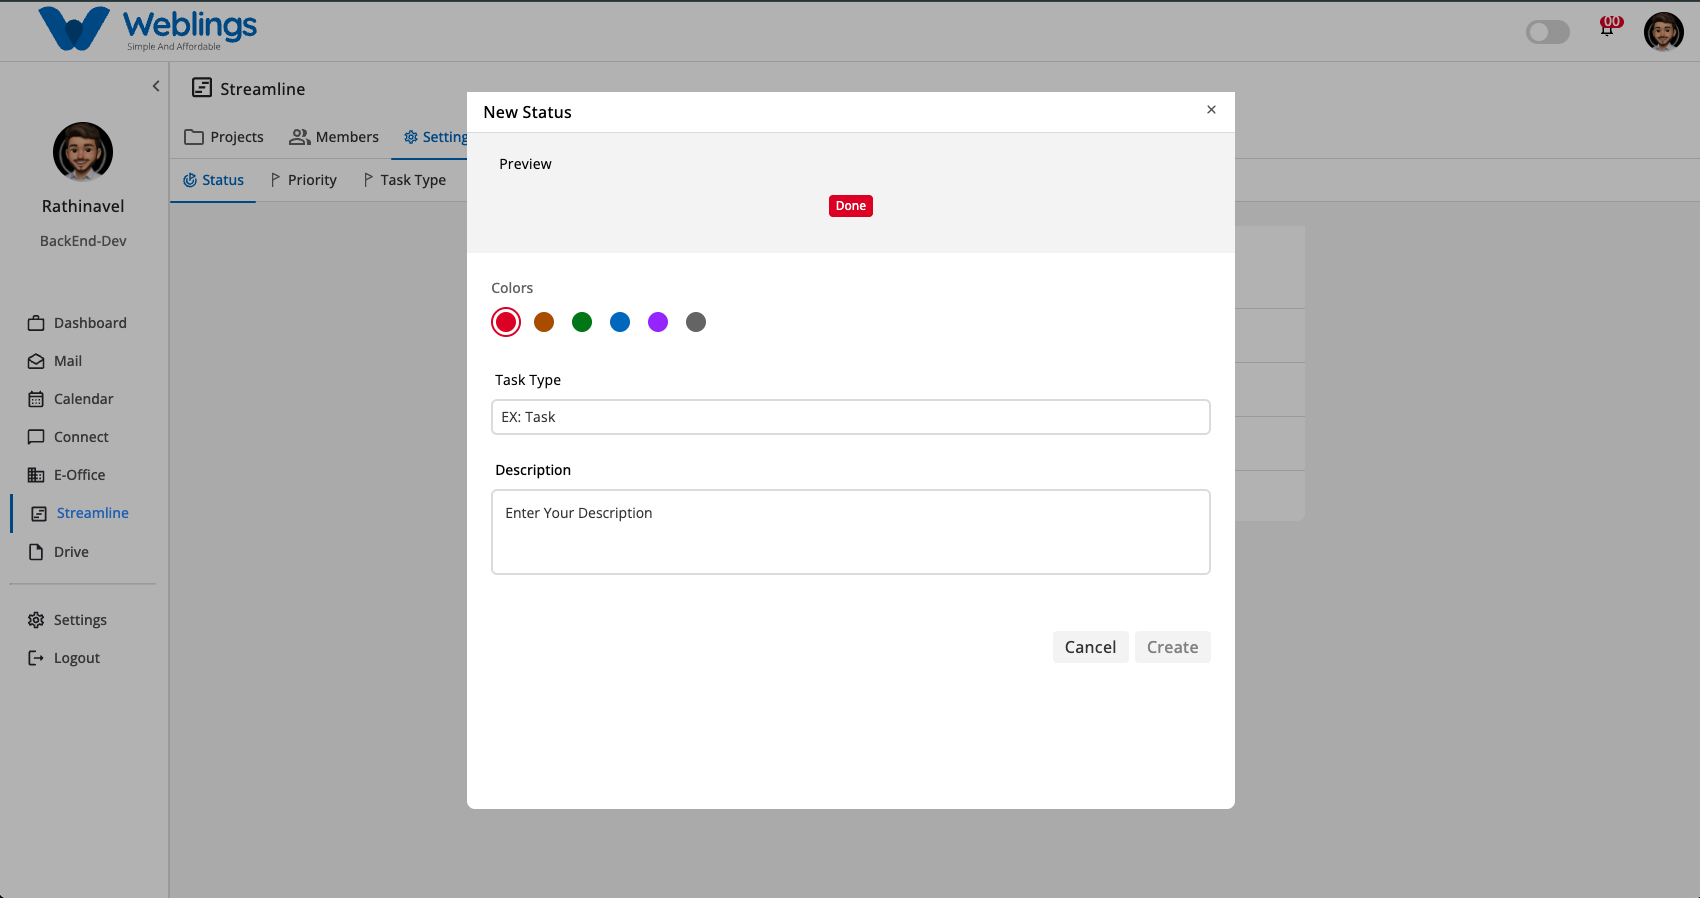
Task: Pick the purple color swatch
Action: [658, 322]
